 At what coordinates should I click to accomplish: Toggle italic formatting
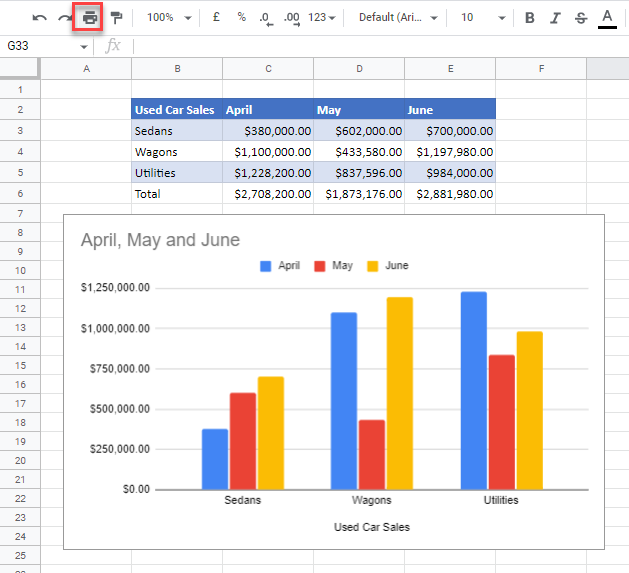(x=555, y=18)
